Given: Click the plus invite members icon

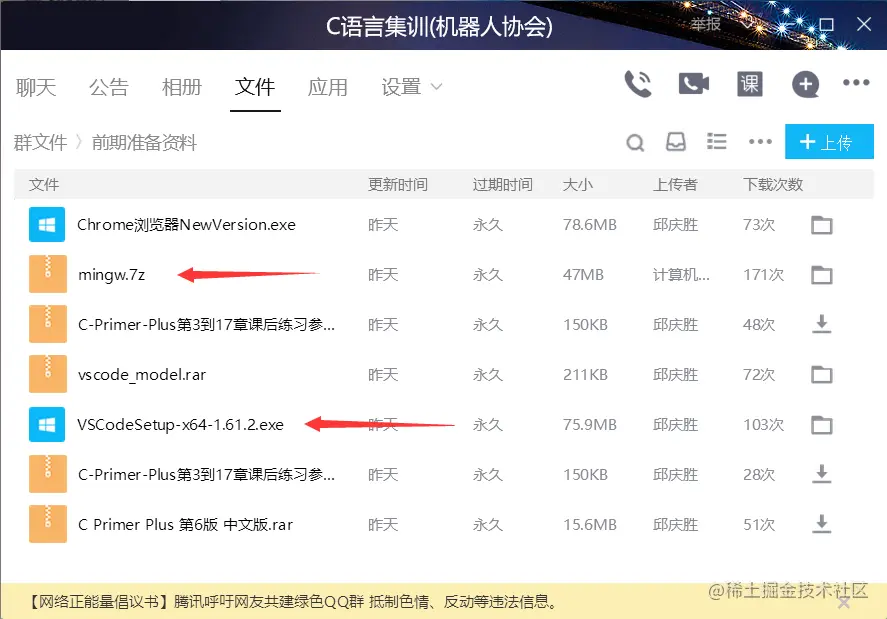Looking at the screenshot, I should 805,85.
